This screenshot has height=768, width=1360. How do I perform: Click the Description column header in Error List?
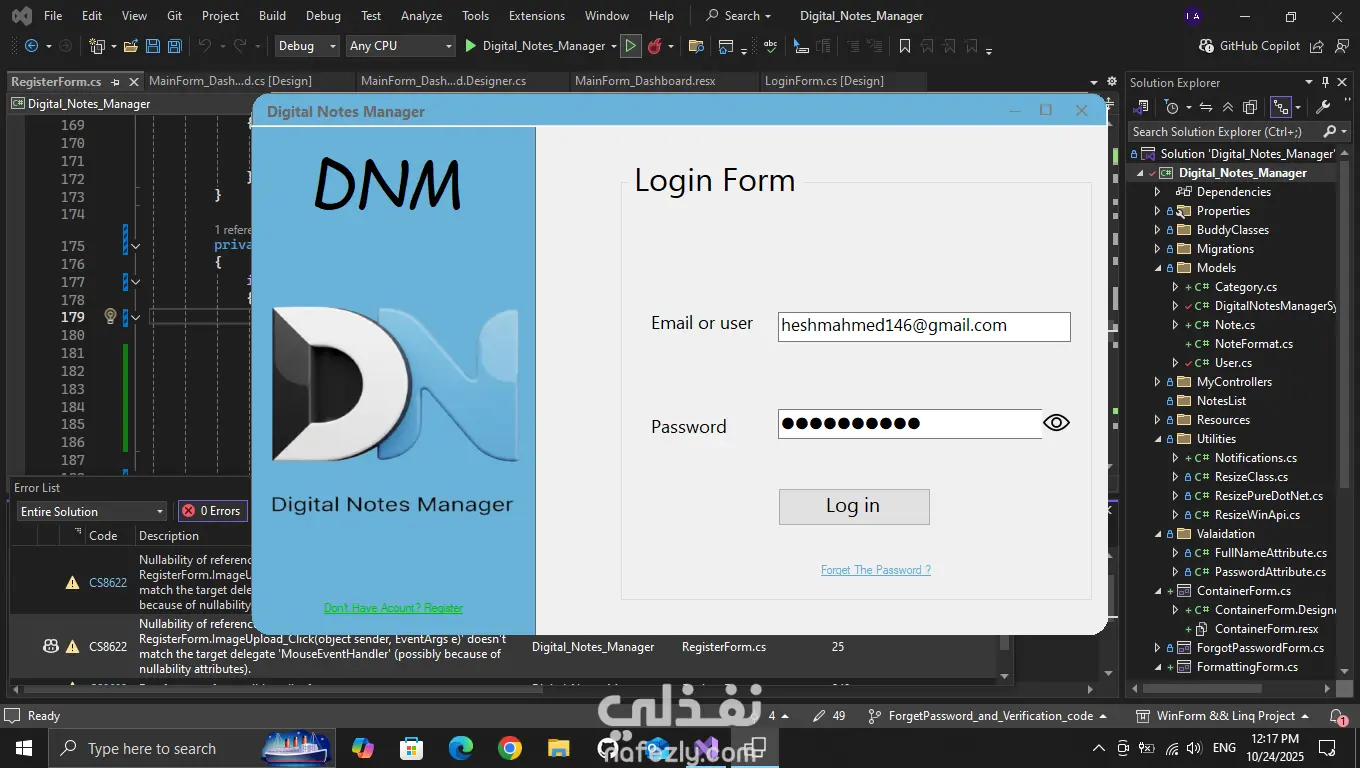pyautogui.click(x=169, y=536)
